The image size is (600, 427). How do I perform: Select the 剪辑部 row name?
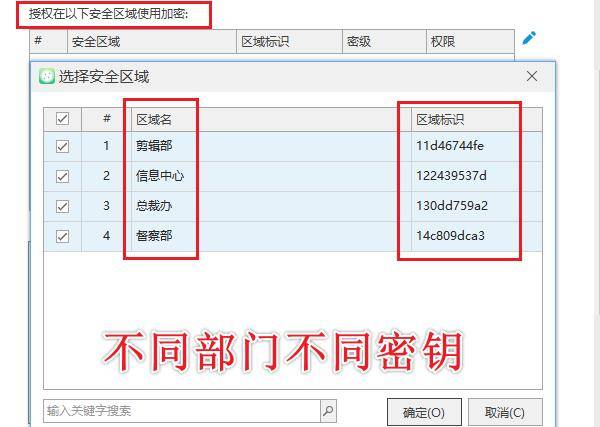click(154, 146)
